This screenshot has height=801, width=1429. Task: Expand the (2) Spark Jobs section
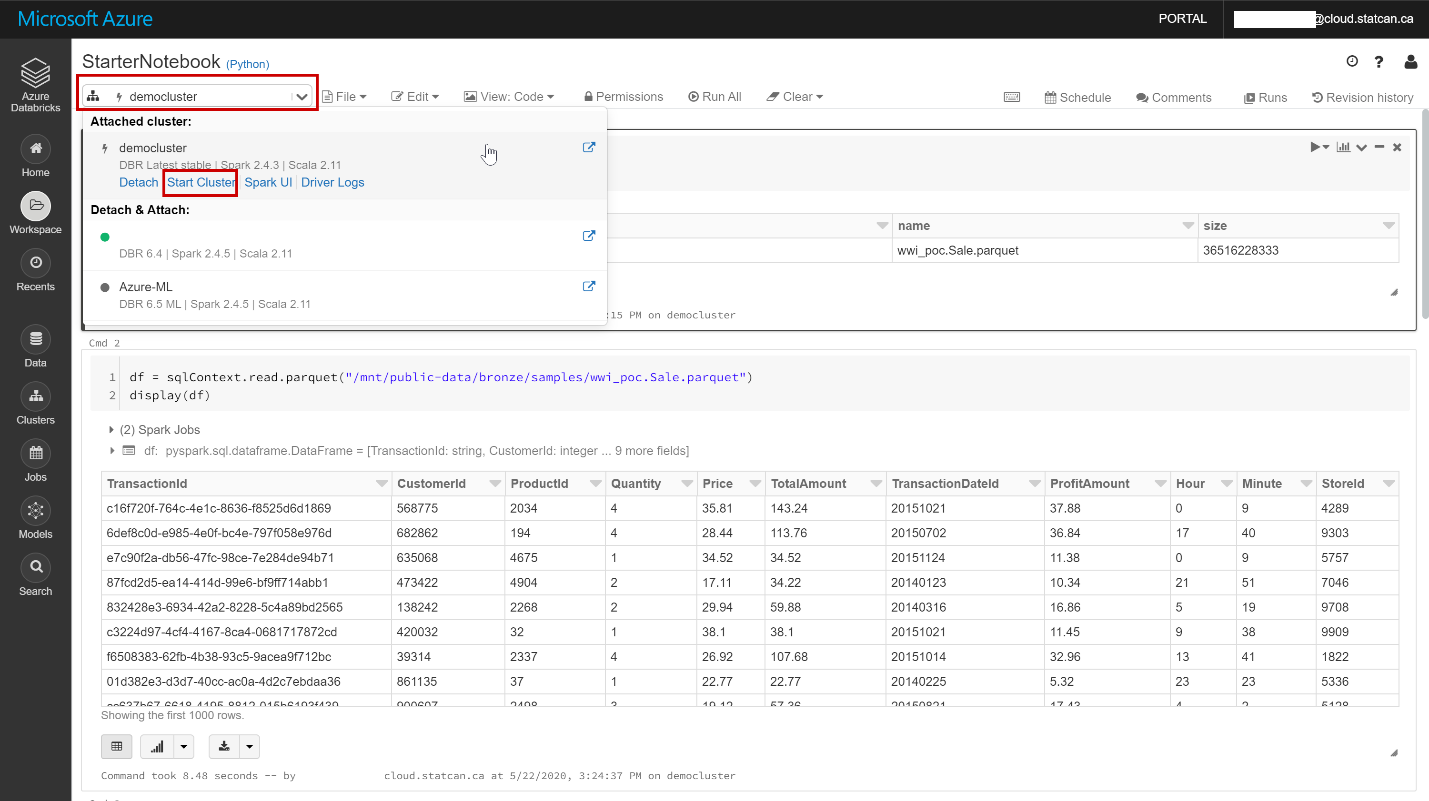click(x=153, y=430)
